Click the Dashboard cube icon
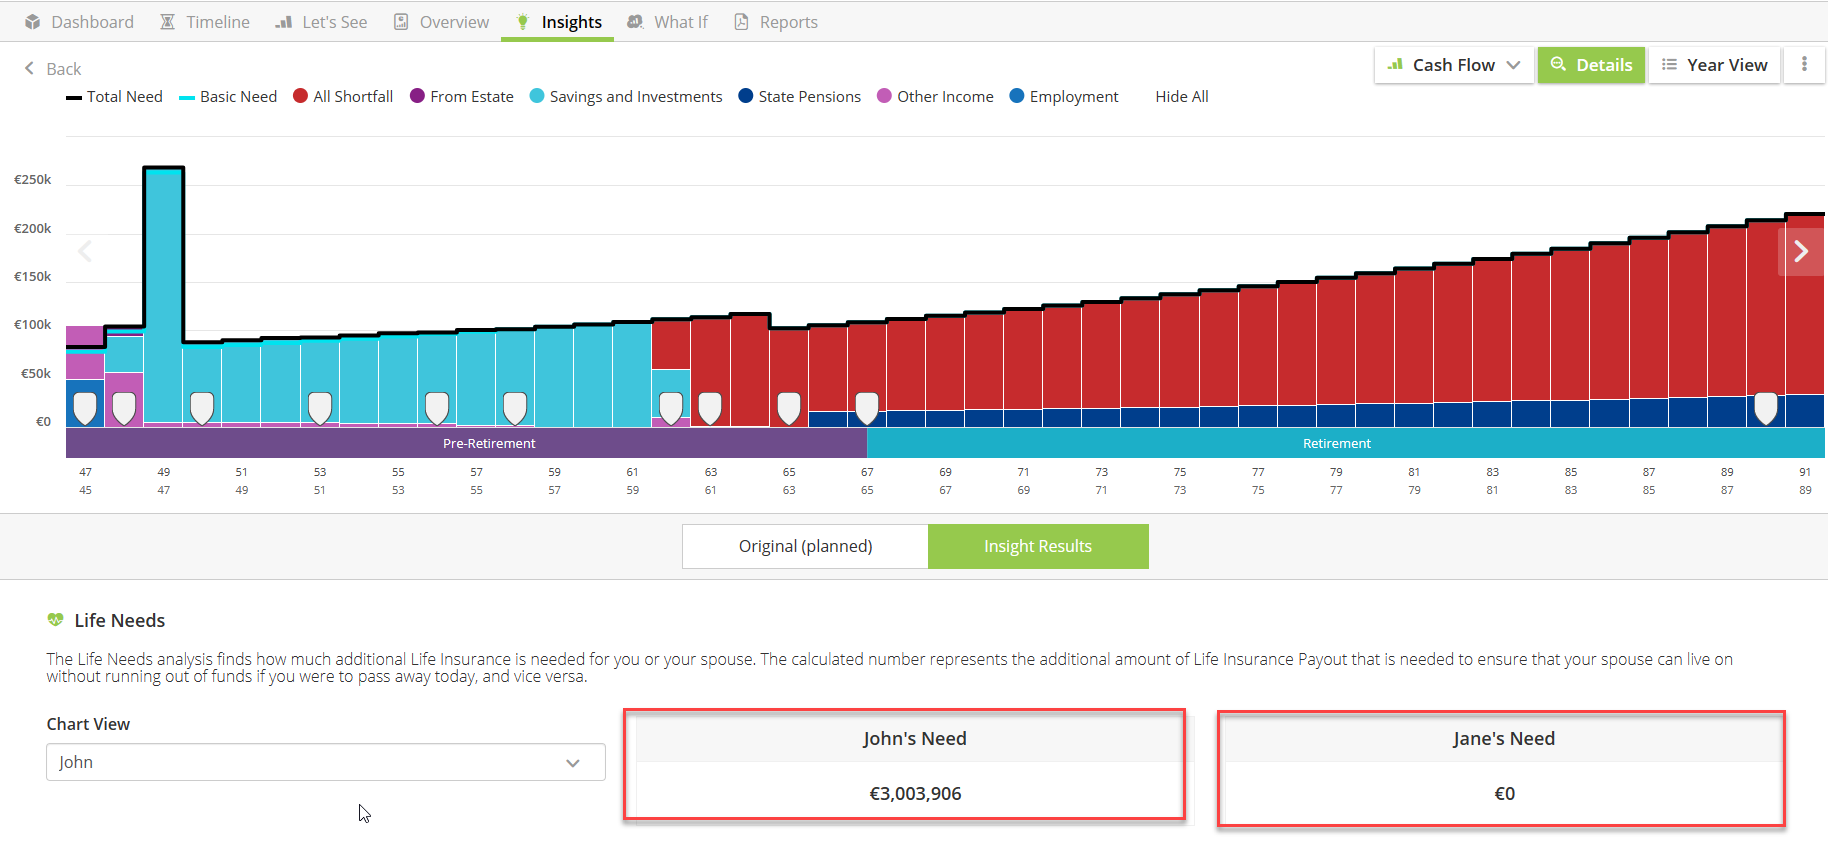The height and width of the screenshot is (851, 1828). [x=33, y=22]
